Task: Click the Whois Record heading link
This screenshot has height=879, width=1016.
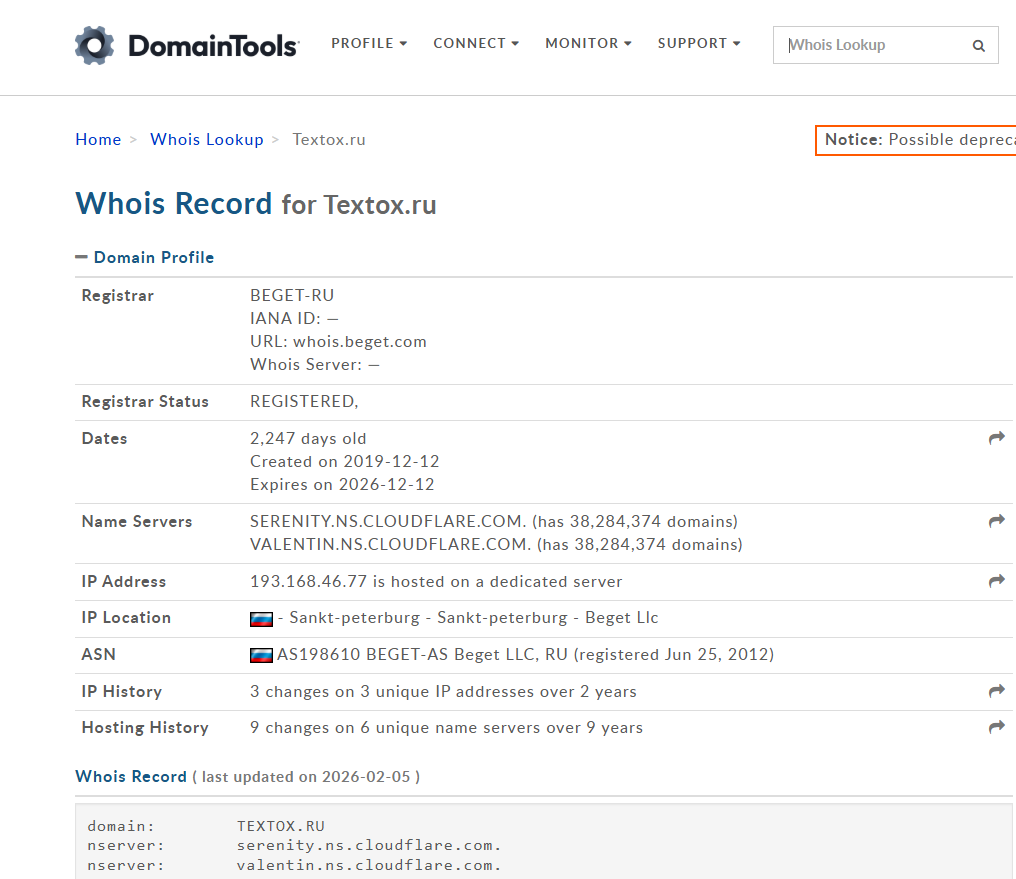Action: (131, 776)
